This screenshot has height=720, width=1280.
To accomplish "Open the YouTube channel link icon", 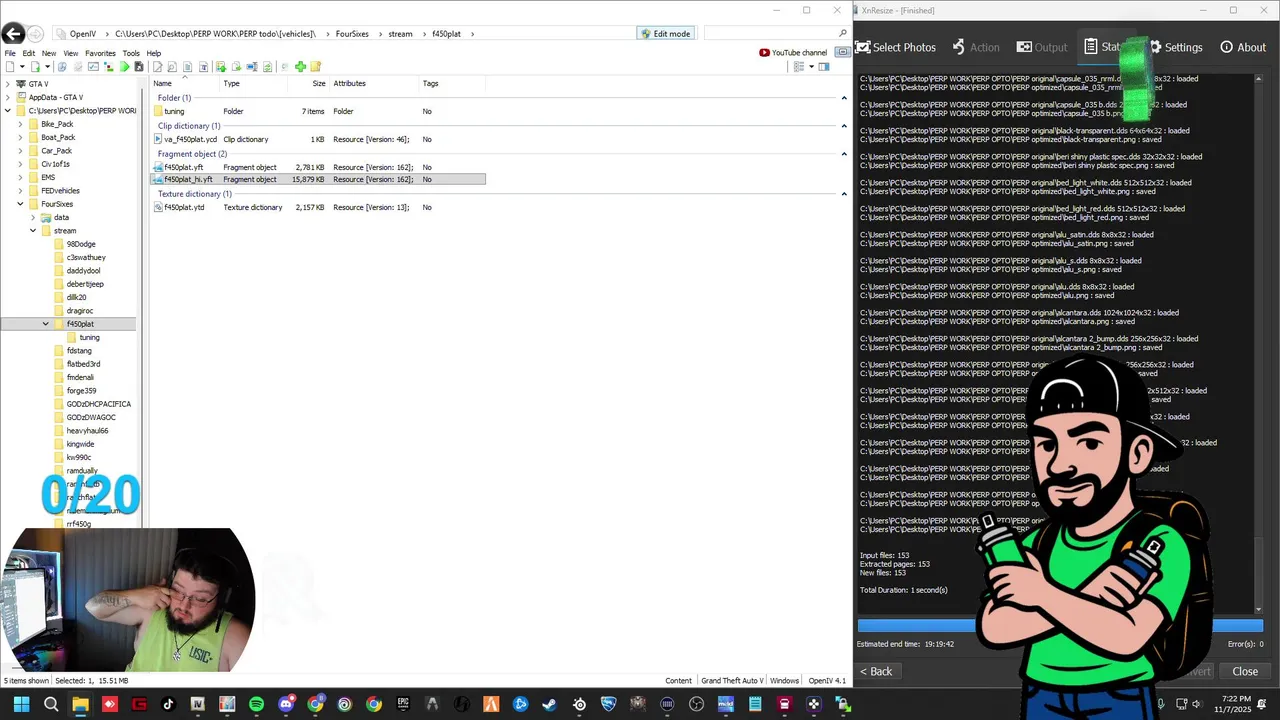I will 764,53.
